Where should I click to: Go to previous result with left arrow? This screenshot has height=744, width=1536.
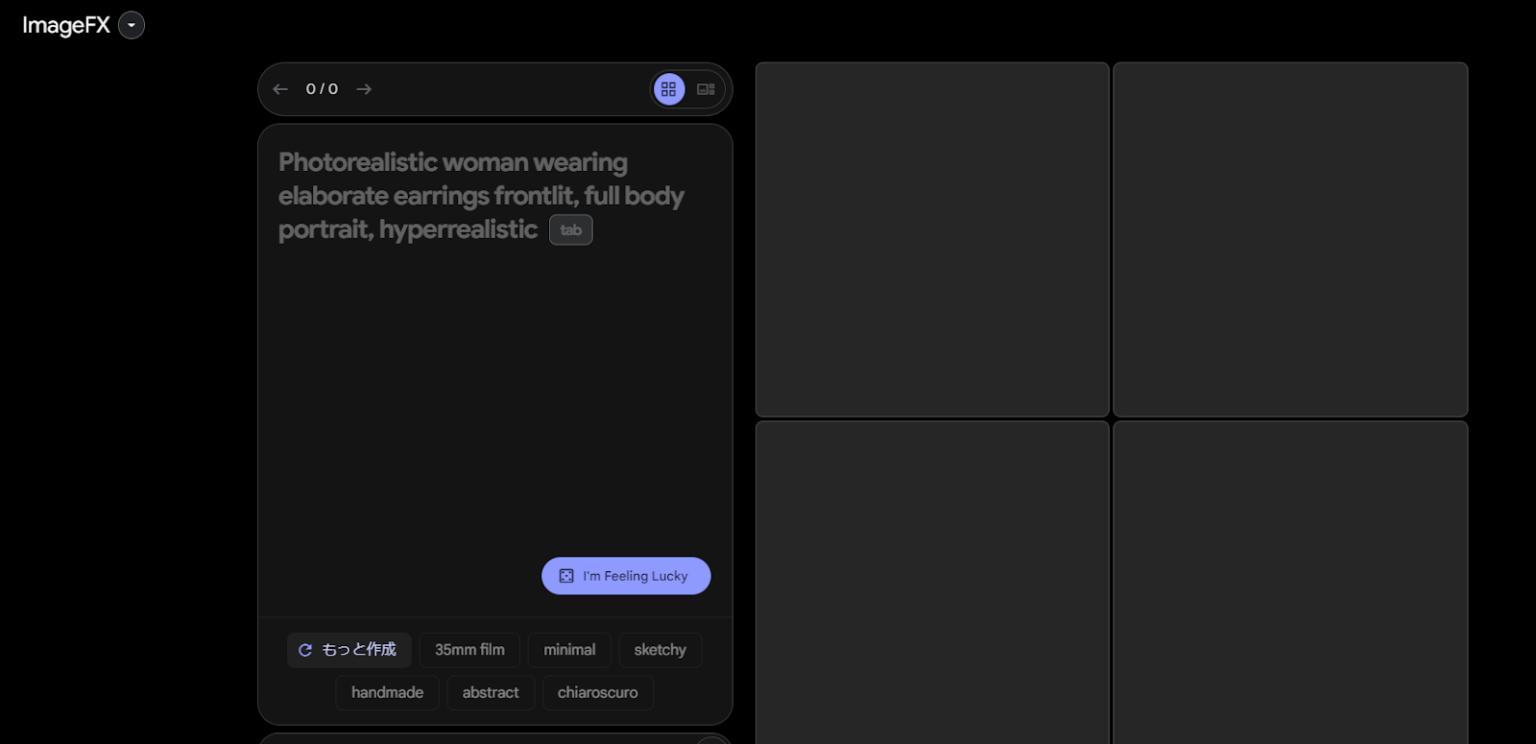(x=280, y=89)
